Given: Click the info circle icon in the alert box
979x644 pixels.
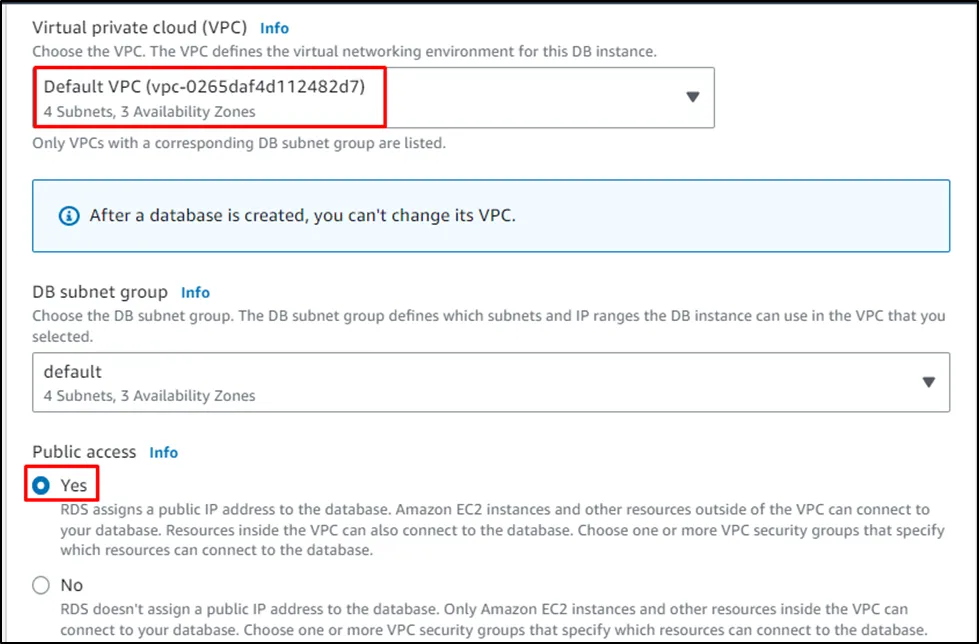Looking at the screenshot, I should [69, 215].
